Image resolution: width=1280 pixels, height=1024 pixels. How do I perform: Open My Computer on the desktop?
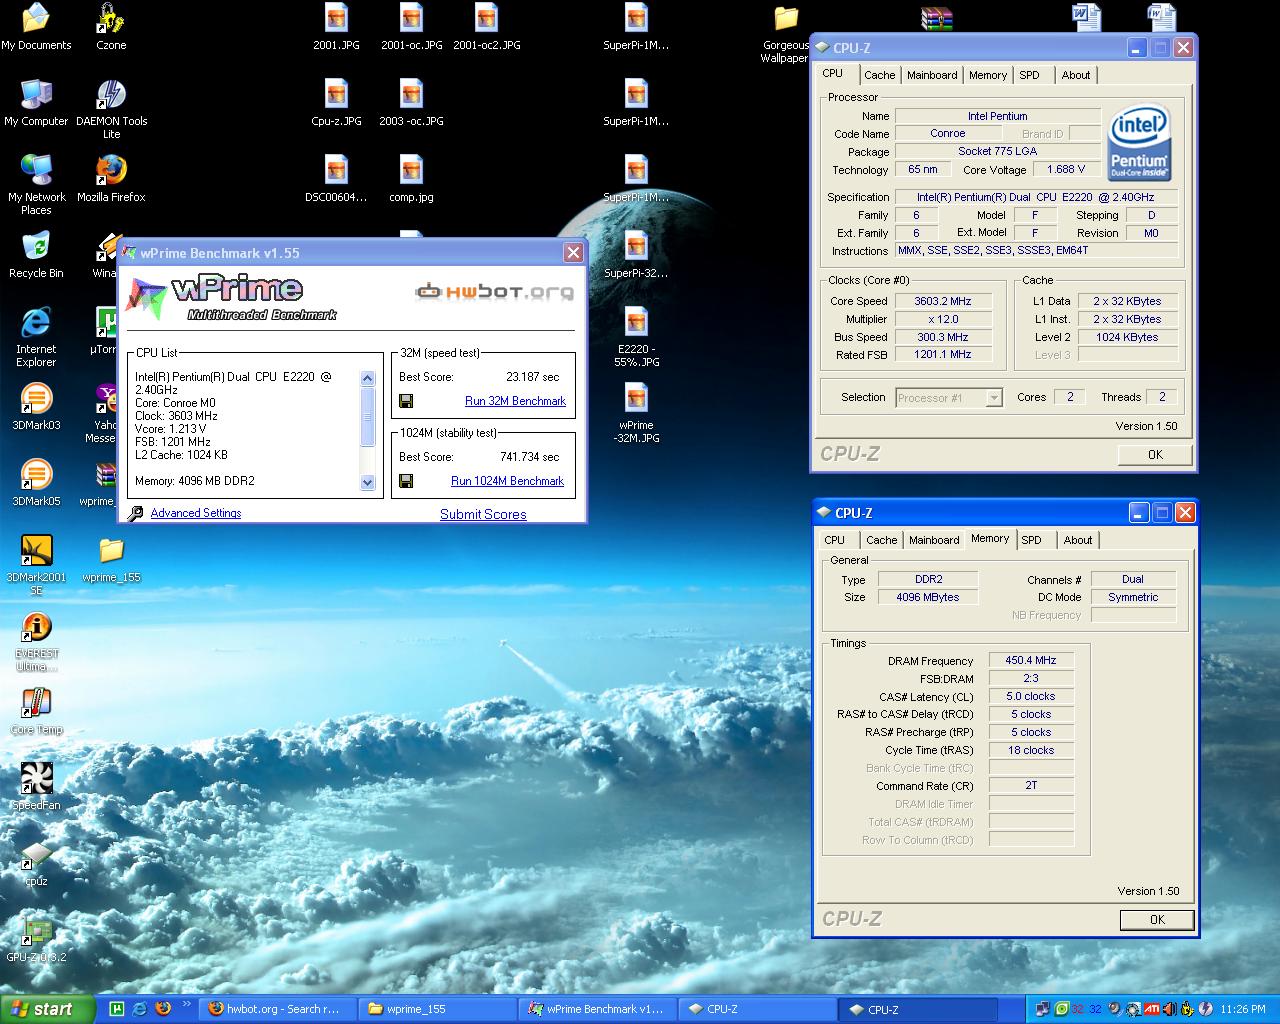[x=36, y=102]
